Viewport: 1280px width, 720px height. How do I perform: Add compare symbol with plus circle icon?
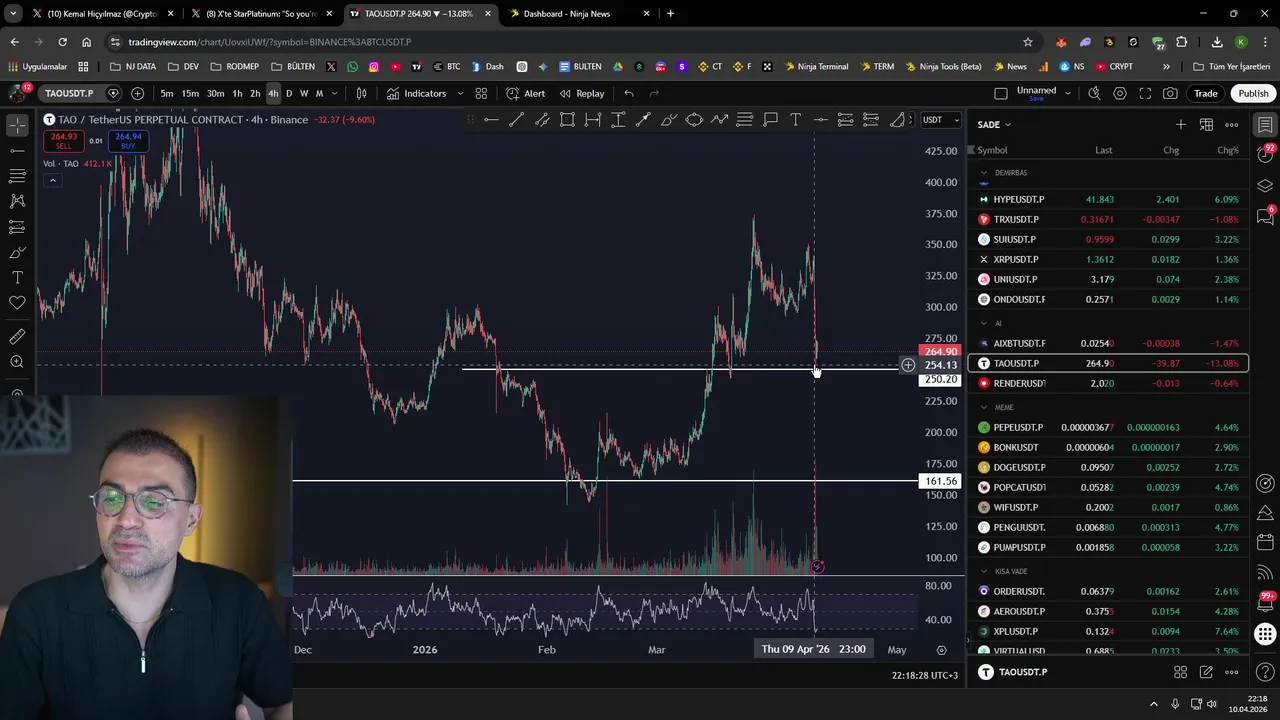[137, 93]
